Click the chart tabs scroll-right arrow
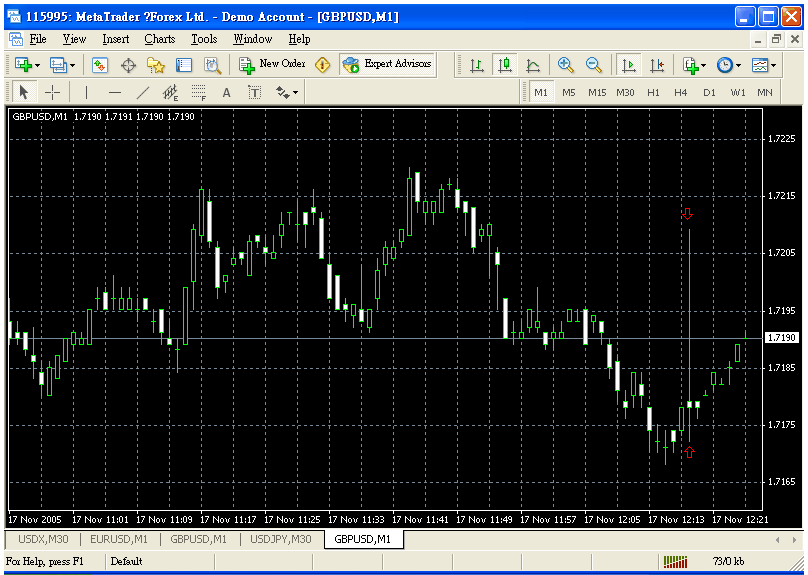 (794, 540)
